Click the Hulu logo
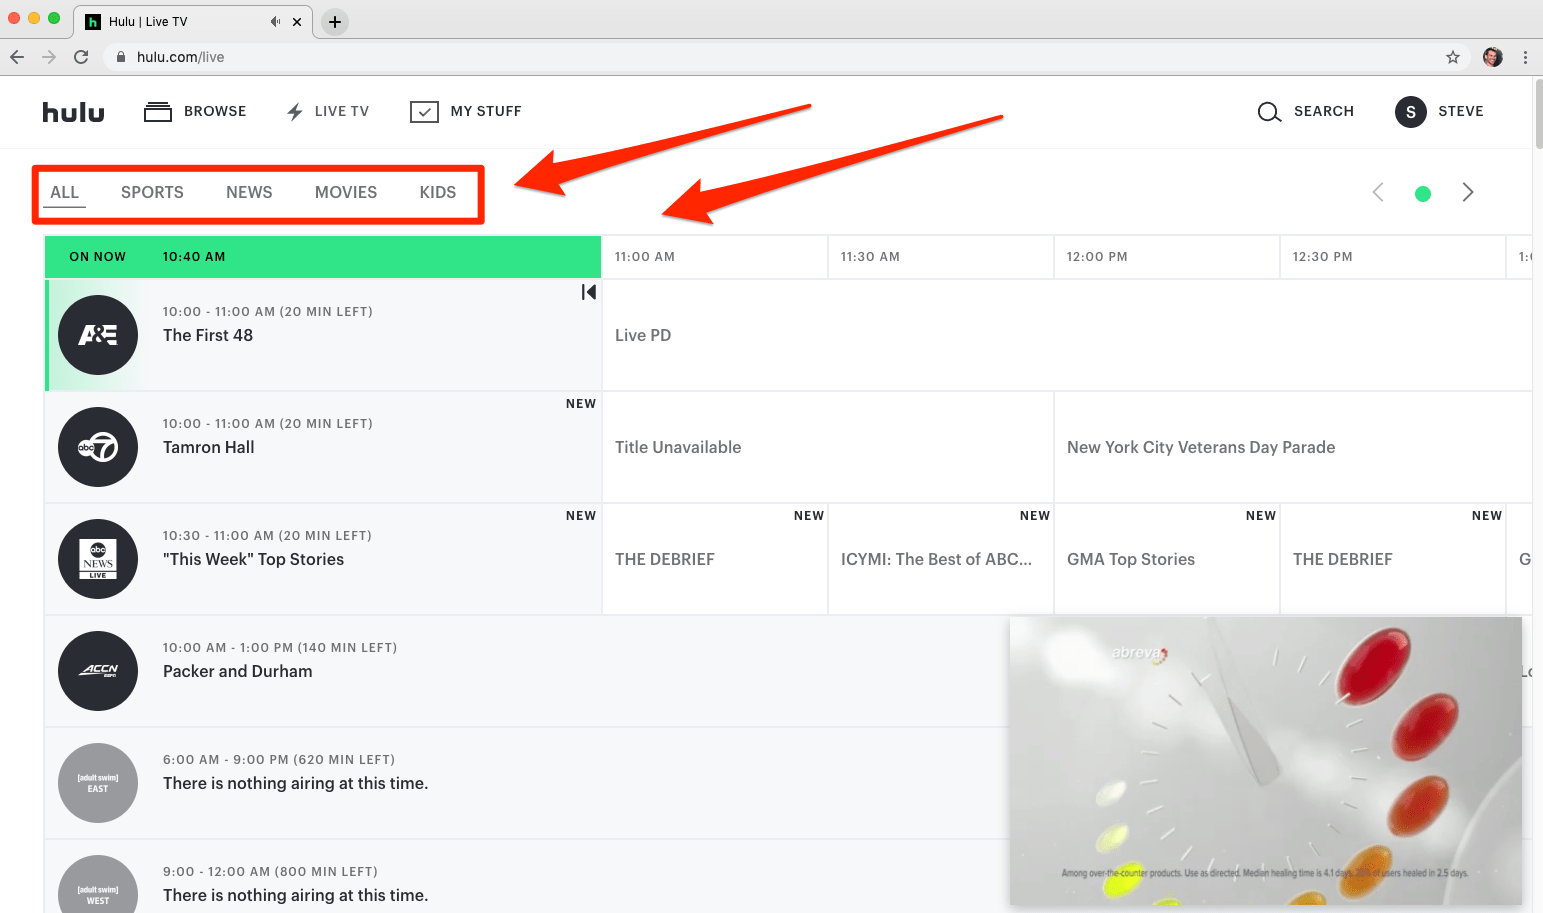 (73, 112)
